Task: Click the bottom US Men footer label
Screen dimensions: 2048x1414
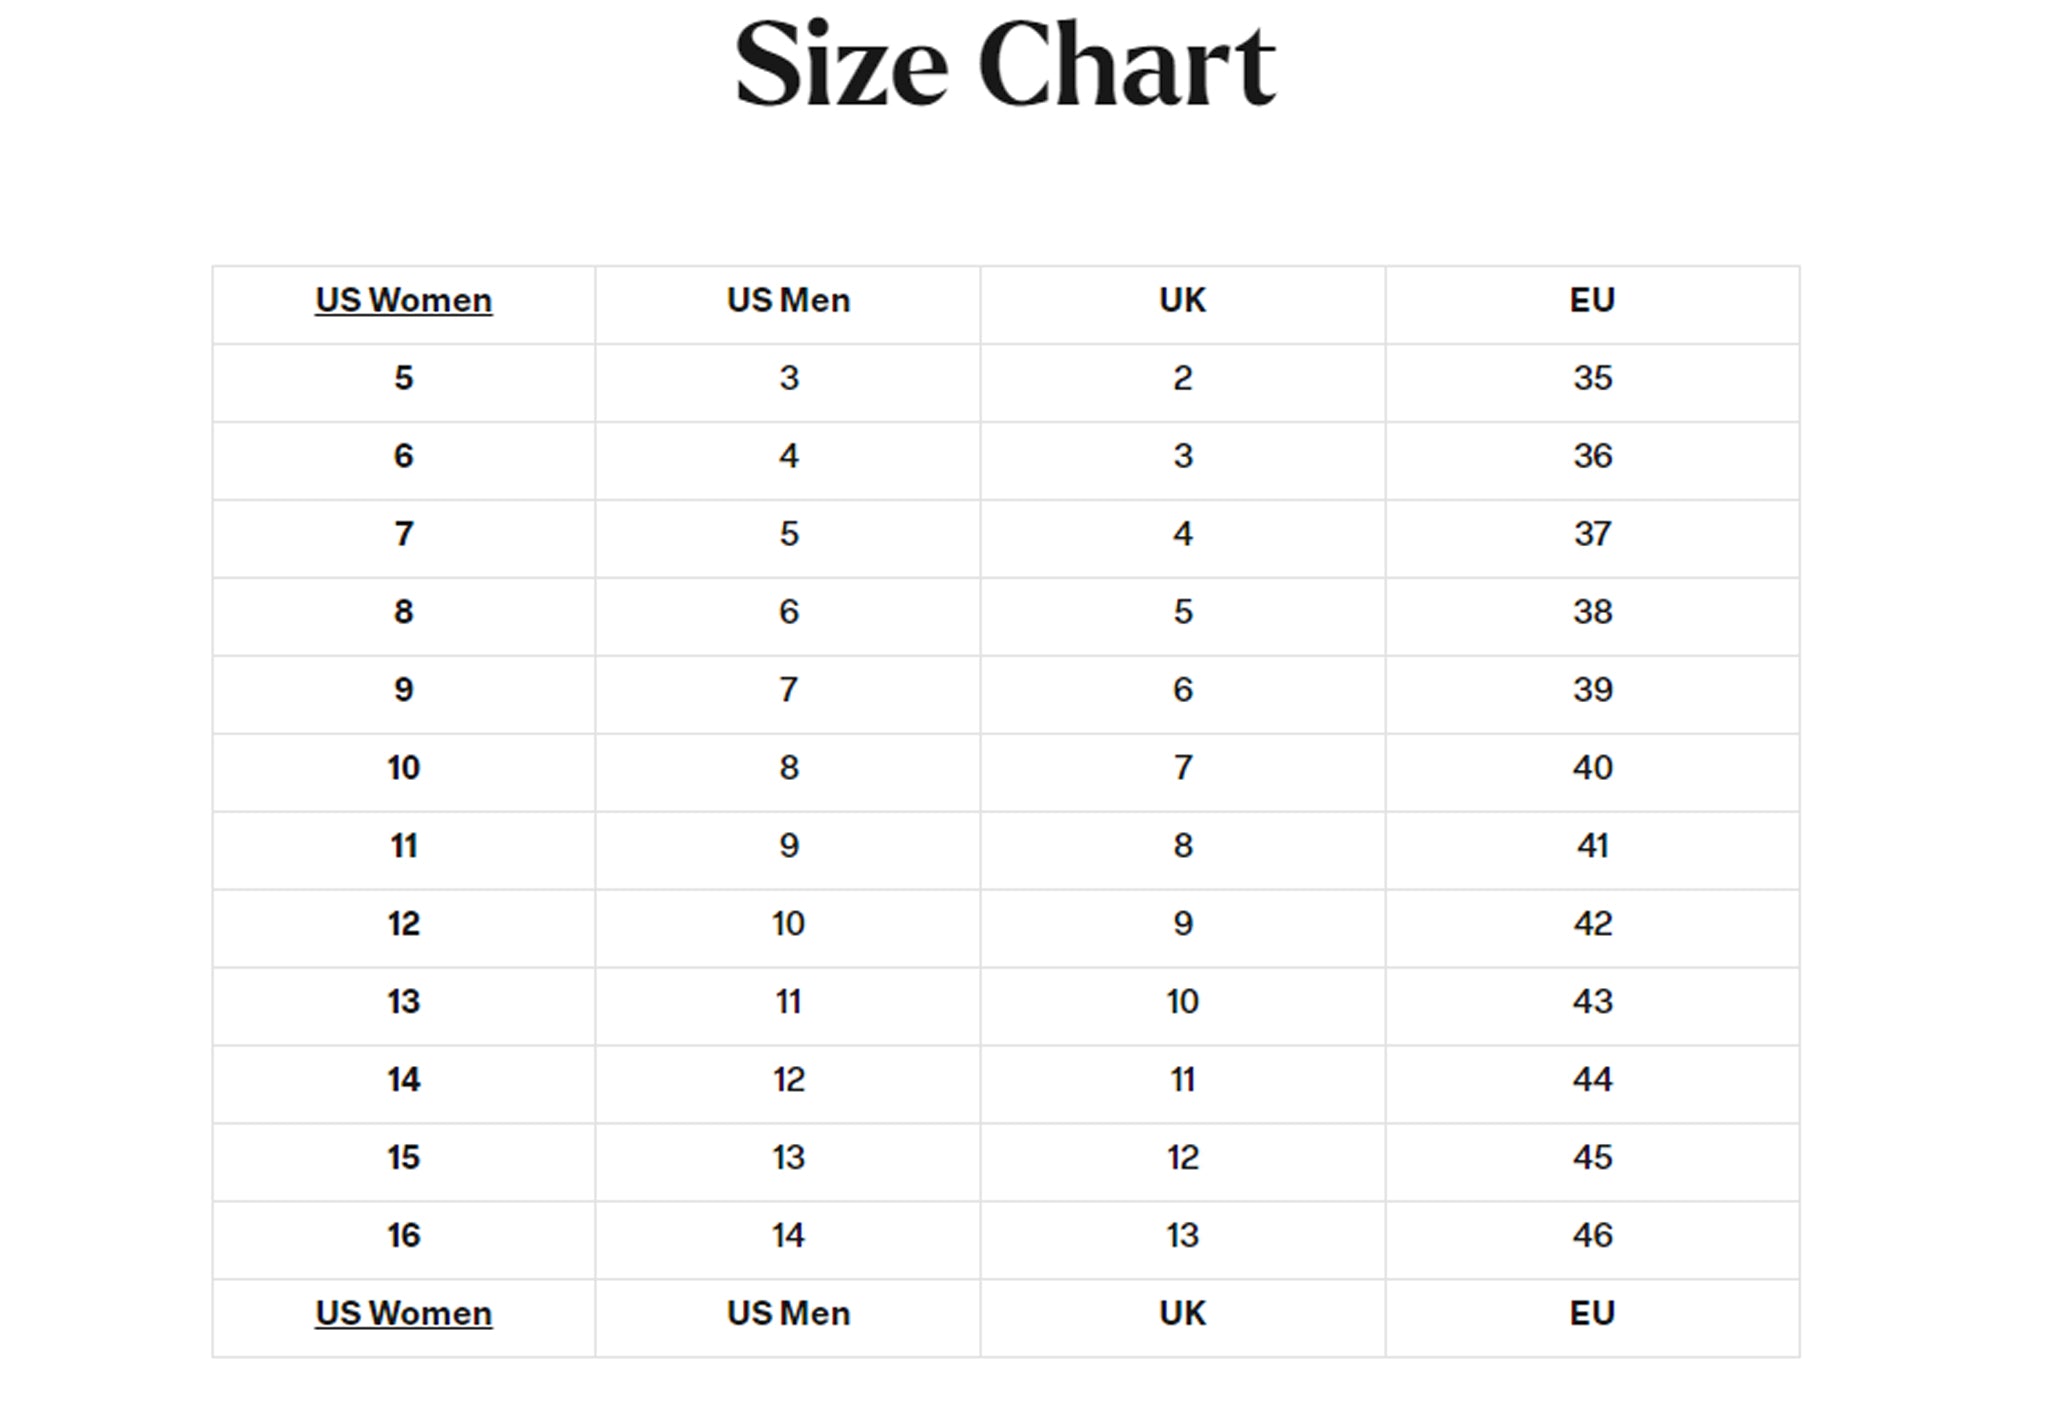Action: [788, 1313]
